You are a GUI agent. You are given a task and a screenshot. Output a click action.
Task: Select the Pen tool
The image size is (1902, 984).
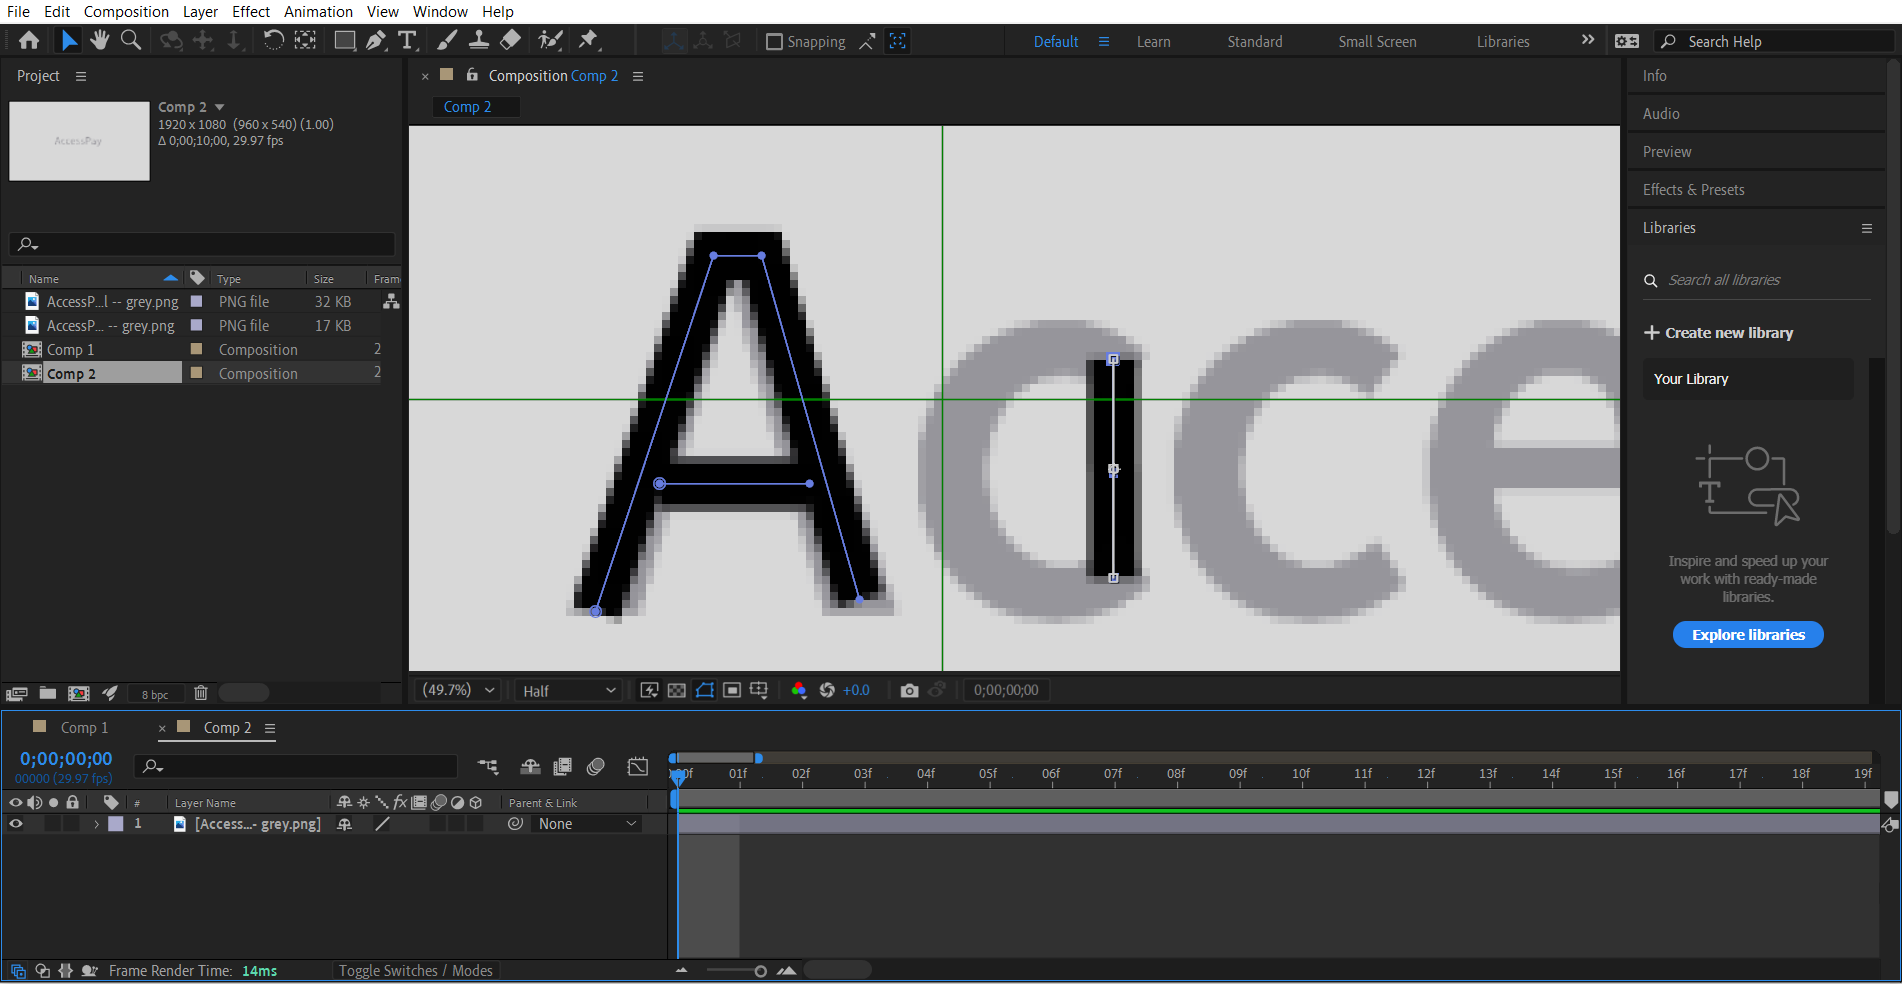[376, 40]
